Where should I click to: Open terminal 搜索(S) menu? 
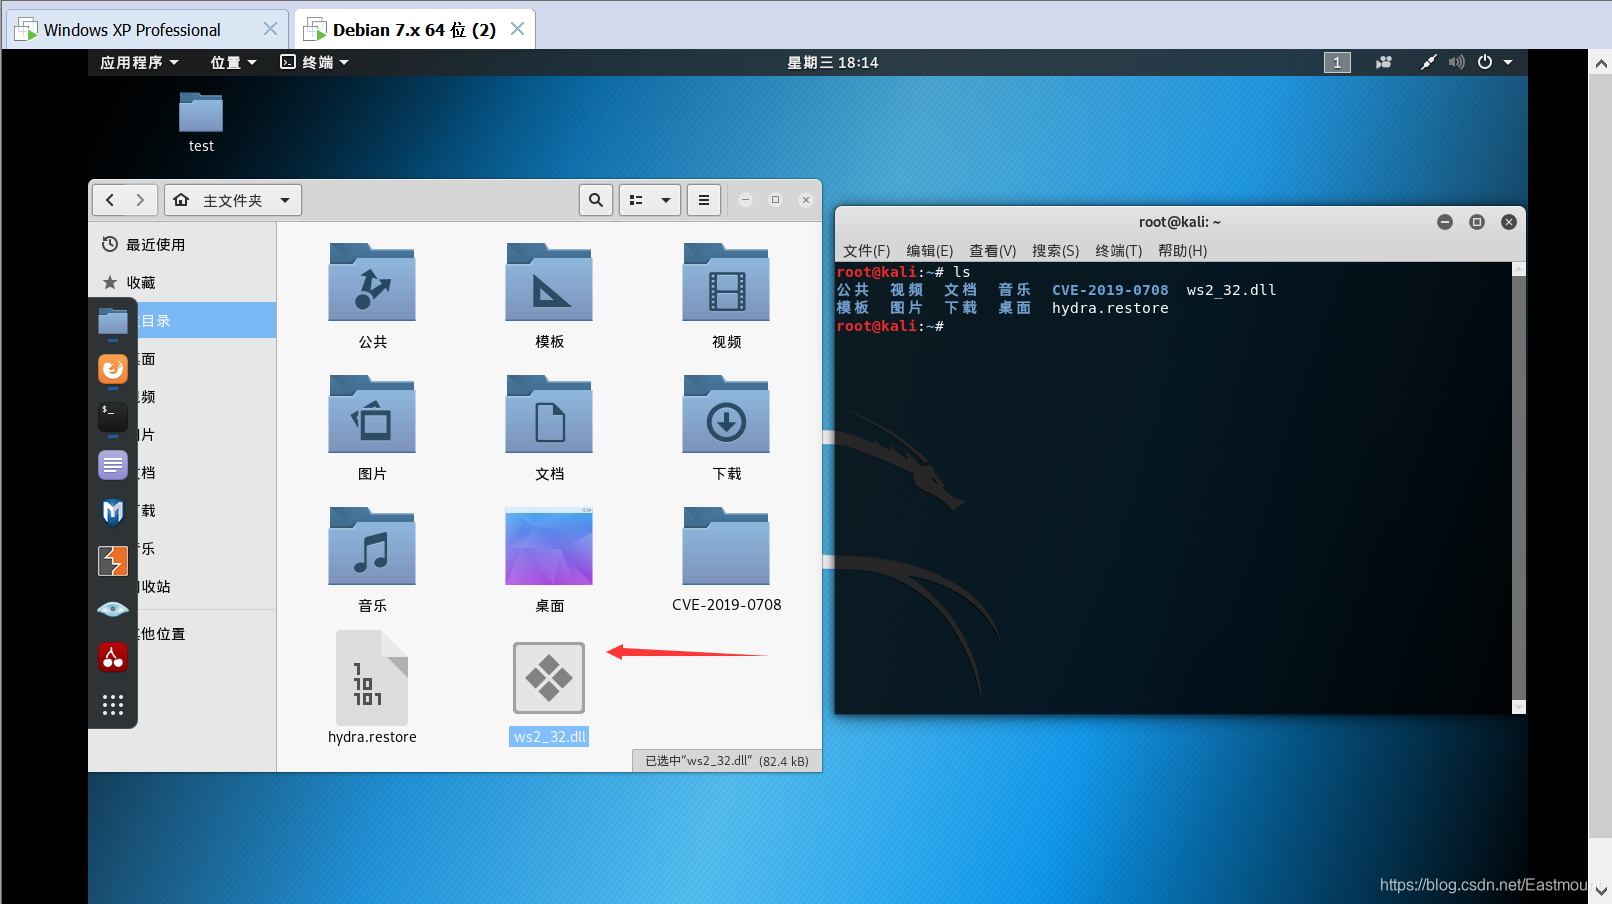pos(1055,251)
